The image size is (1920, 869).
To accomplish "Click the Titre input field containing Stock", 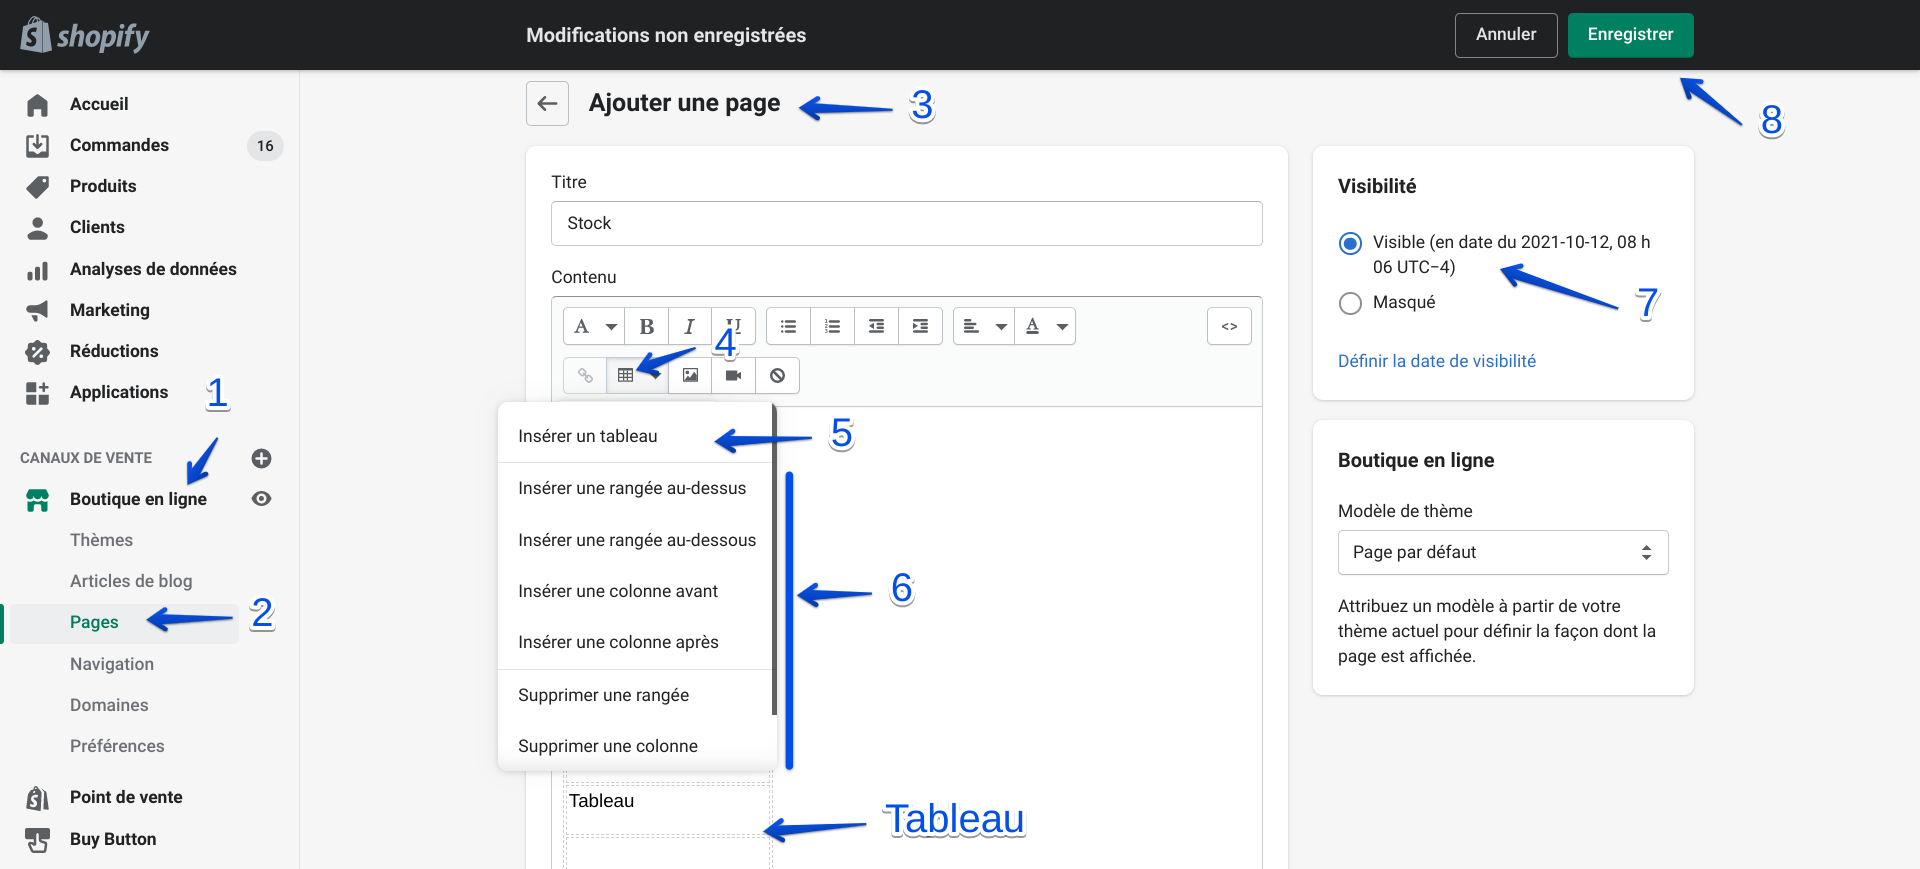I will click(x=906, y=223).
